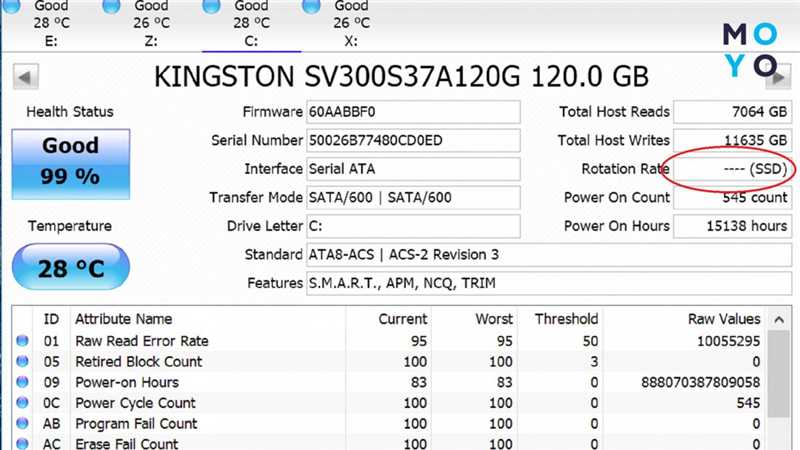Viewport: 800px width, 450px height.
Task: Click the ID column header
Action: click(x=52, y=319)
